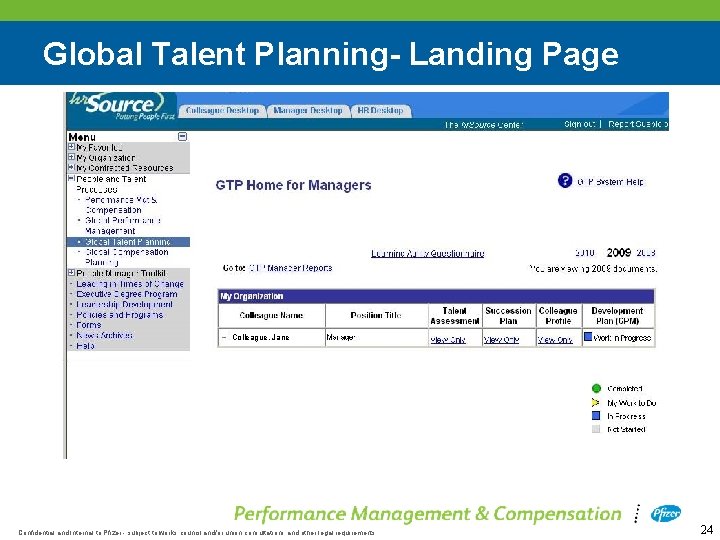
Task: Click The hrSource Center link
Action: pyautogui.click(x=484, y=124)
